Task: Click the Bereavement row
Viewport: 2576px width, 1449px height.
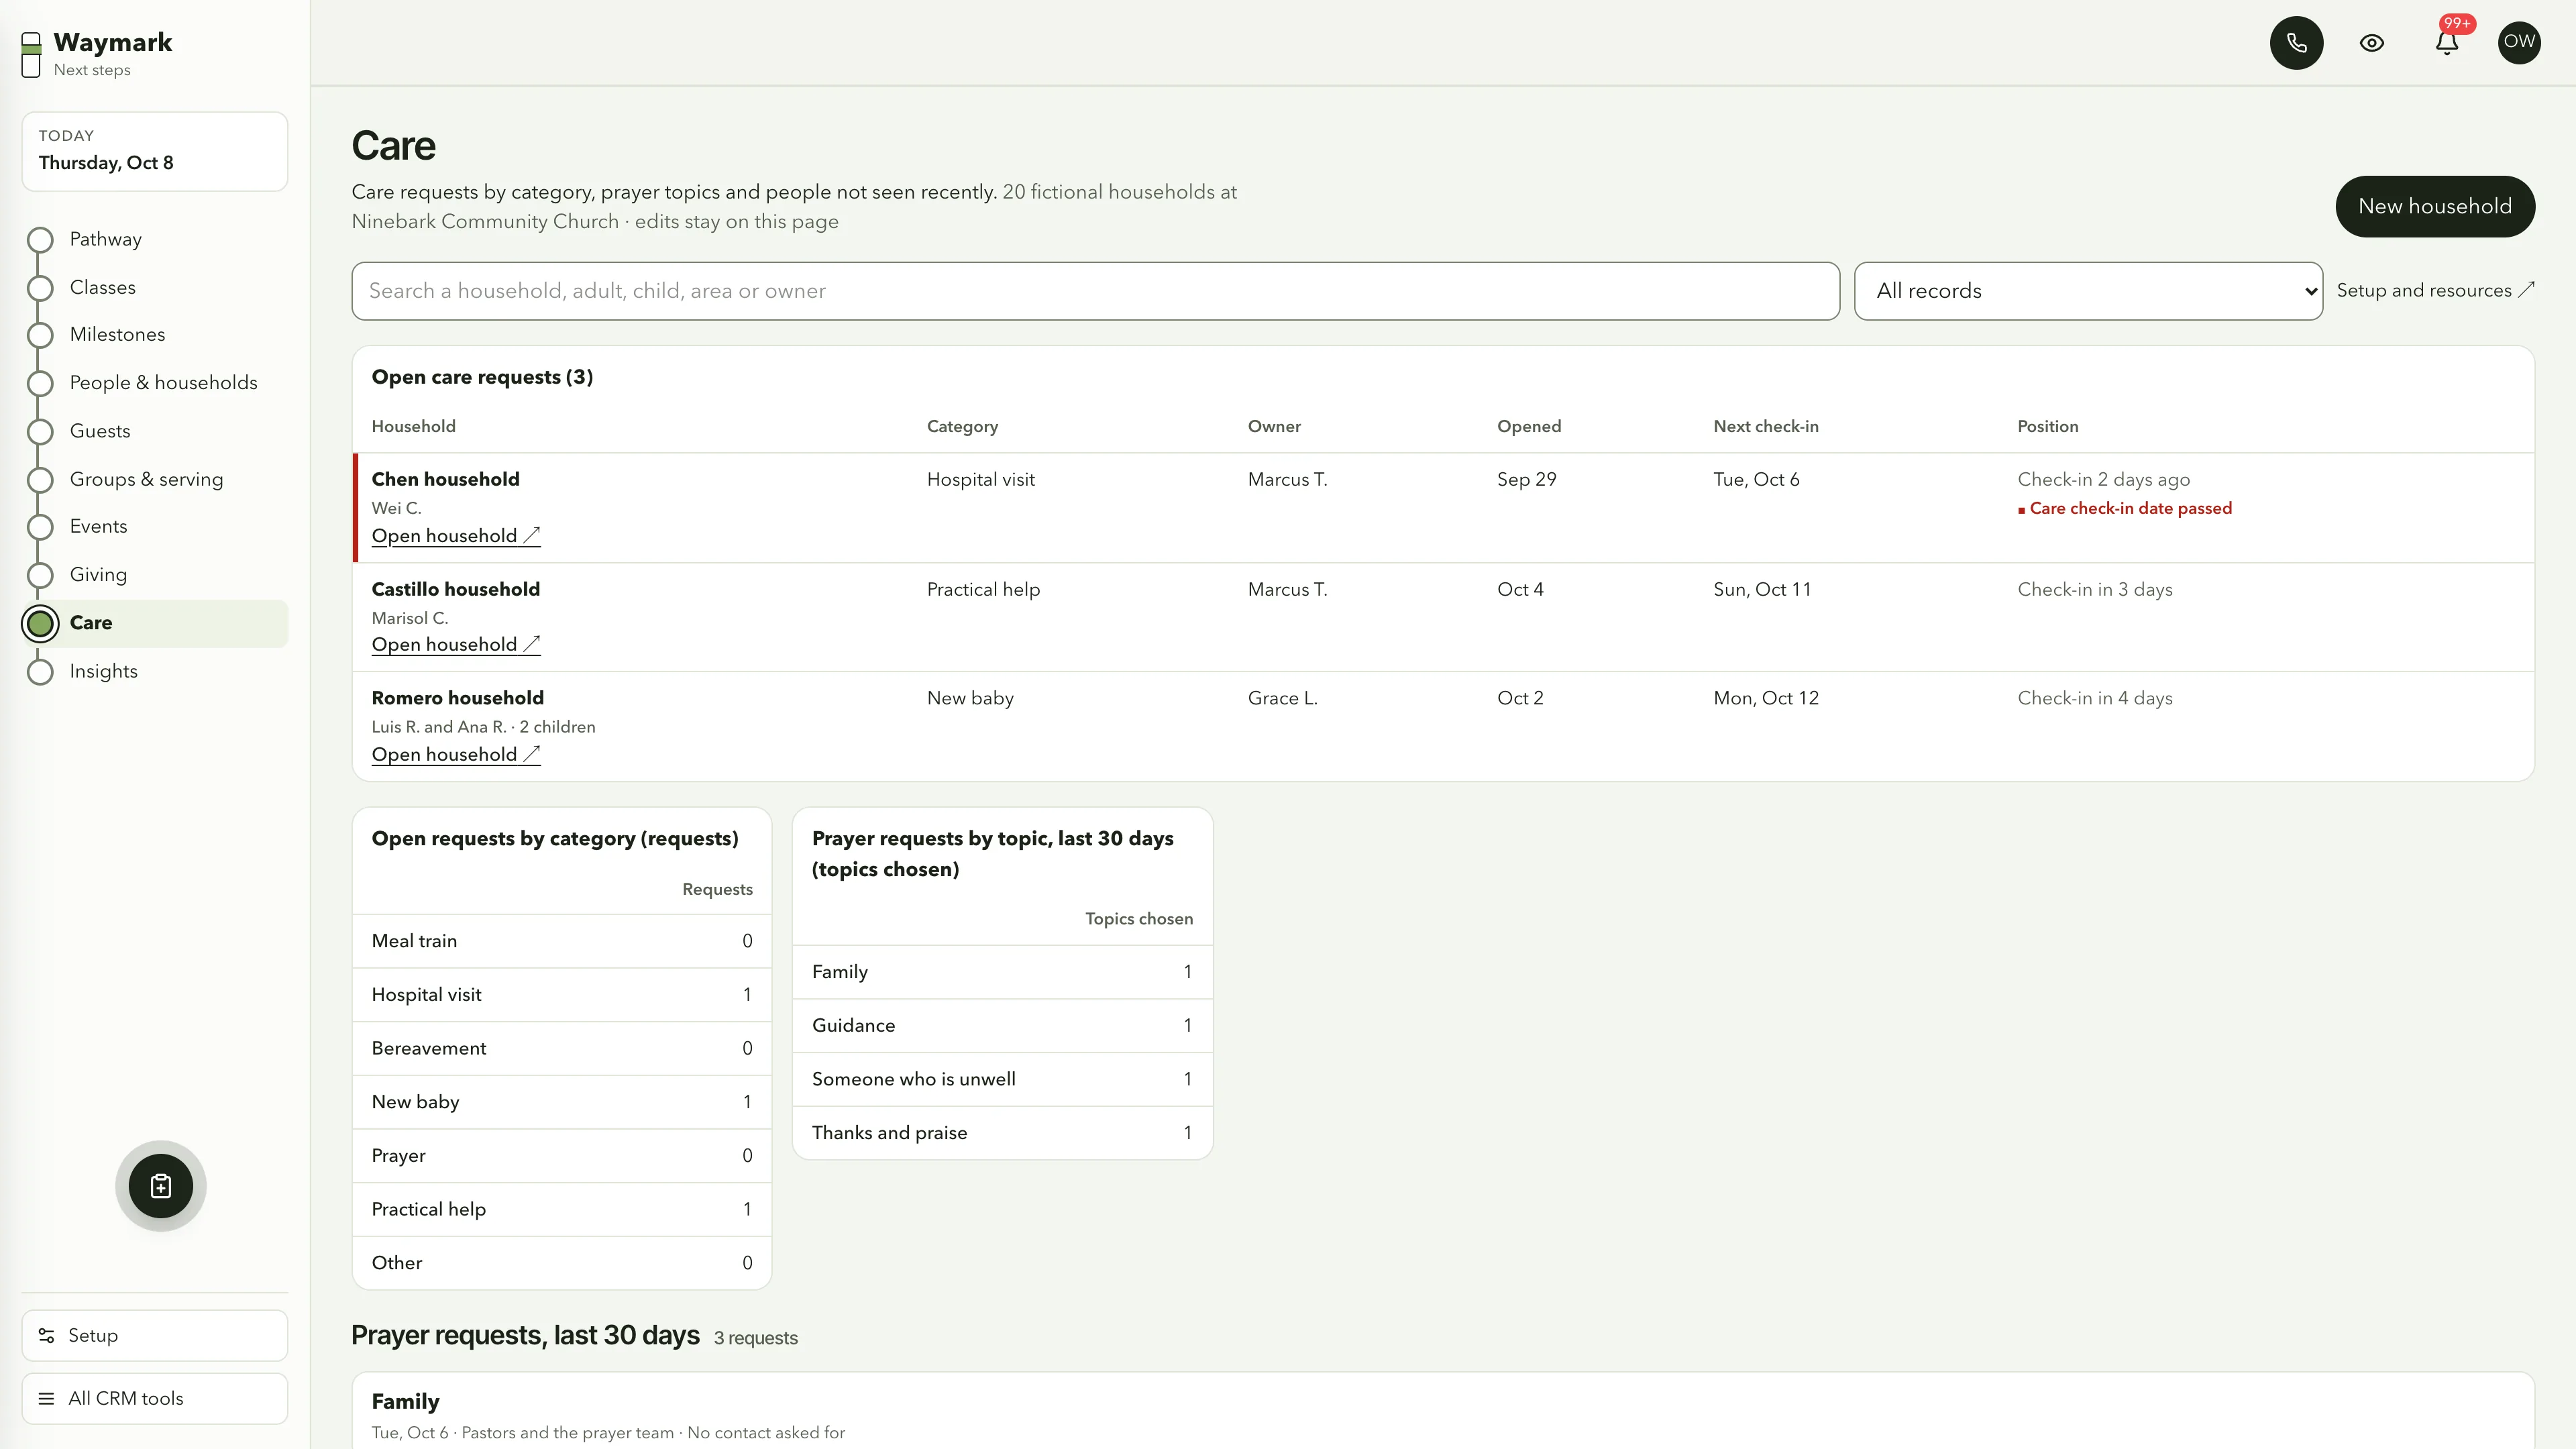Action: point(561,1048)
